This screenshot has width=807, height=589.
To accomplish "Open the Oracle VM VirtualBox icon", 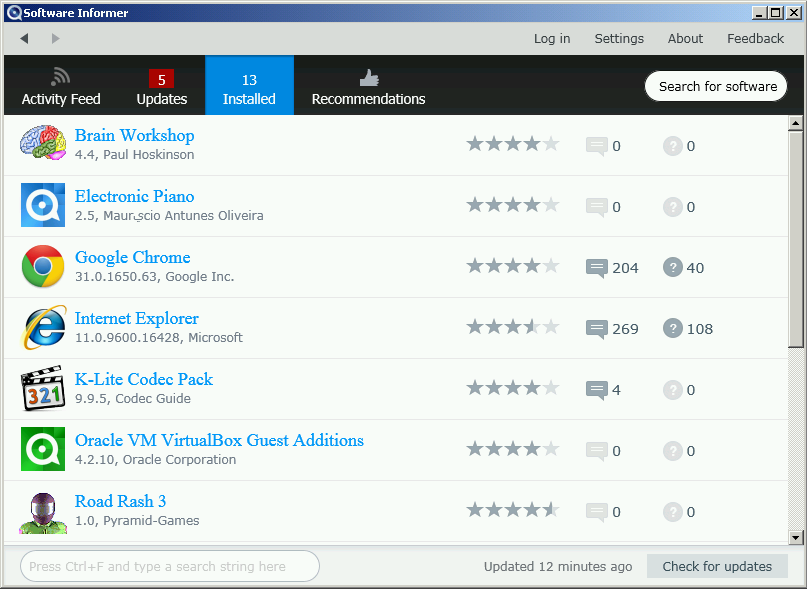I will (43, 449).
